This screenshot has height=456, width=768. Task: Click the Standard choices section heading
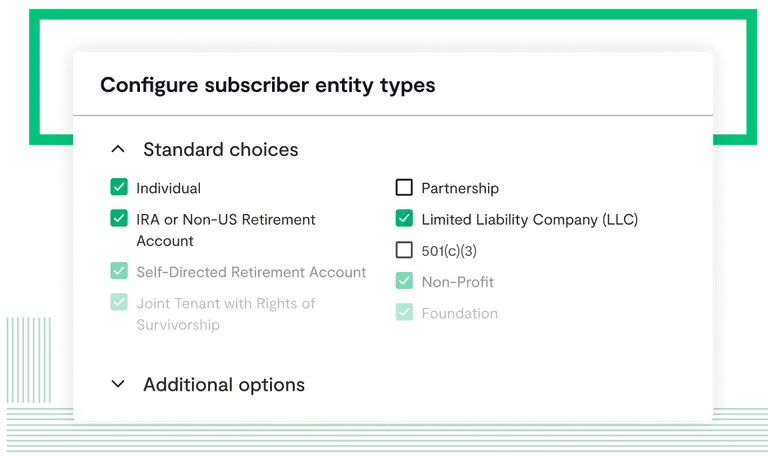click(220, 150)
